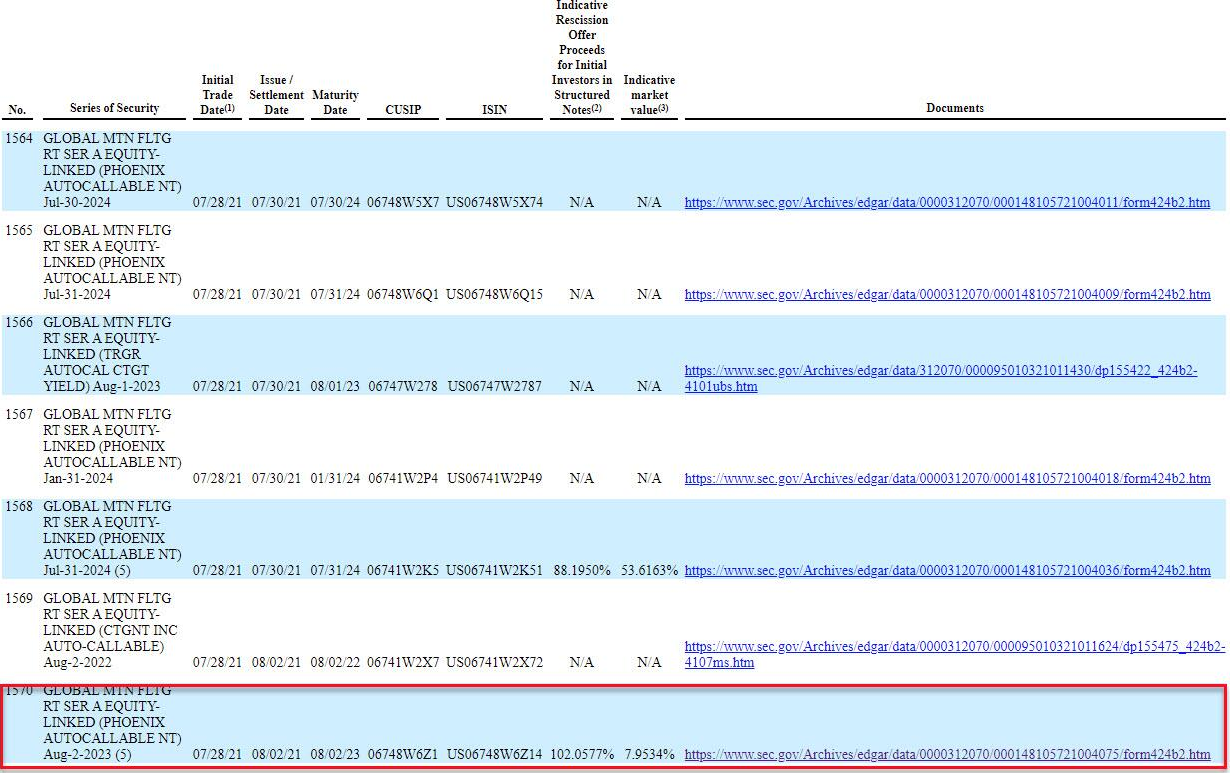Click the Maturity Date column header
The width and height of the screenshot is (1230, 773).
[335, 102]
